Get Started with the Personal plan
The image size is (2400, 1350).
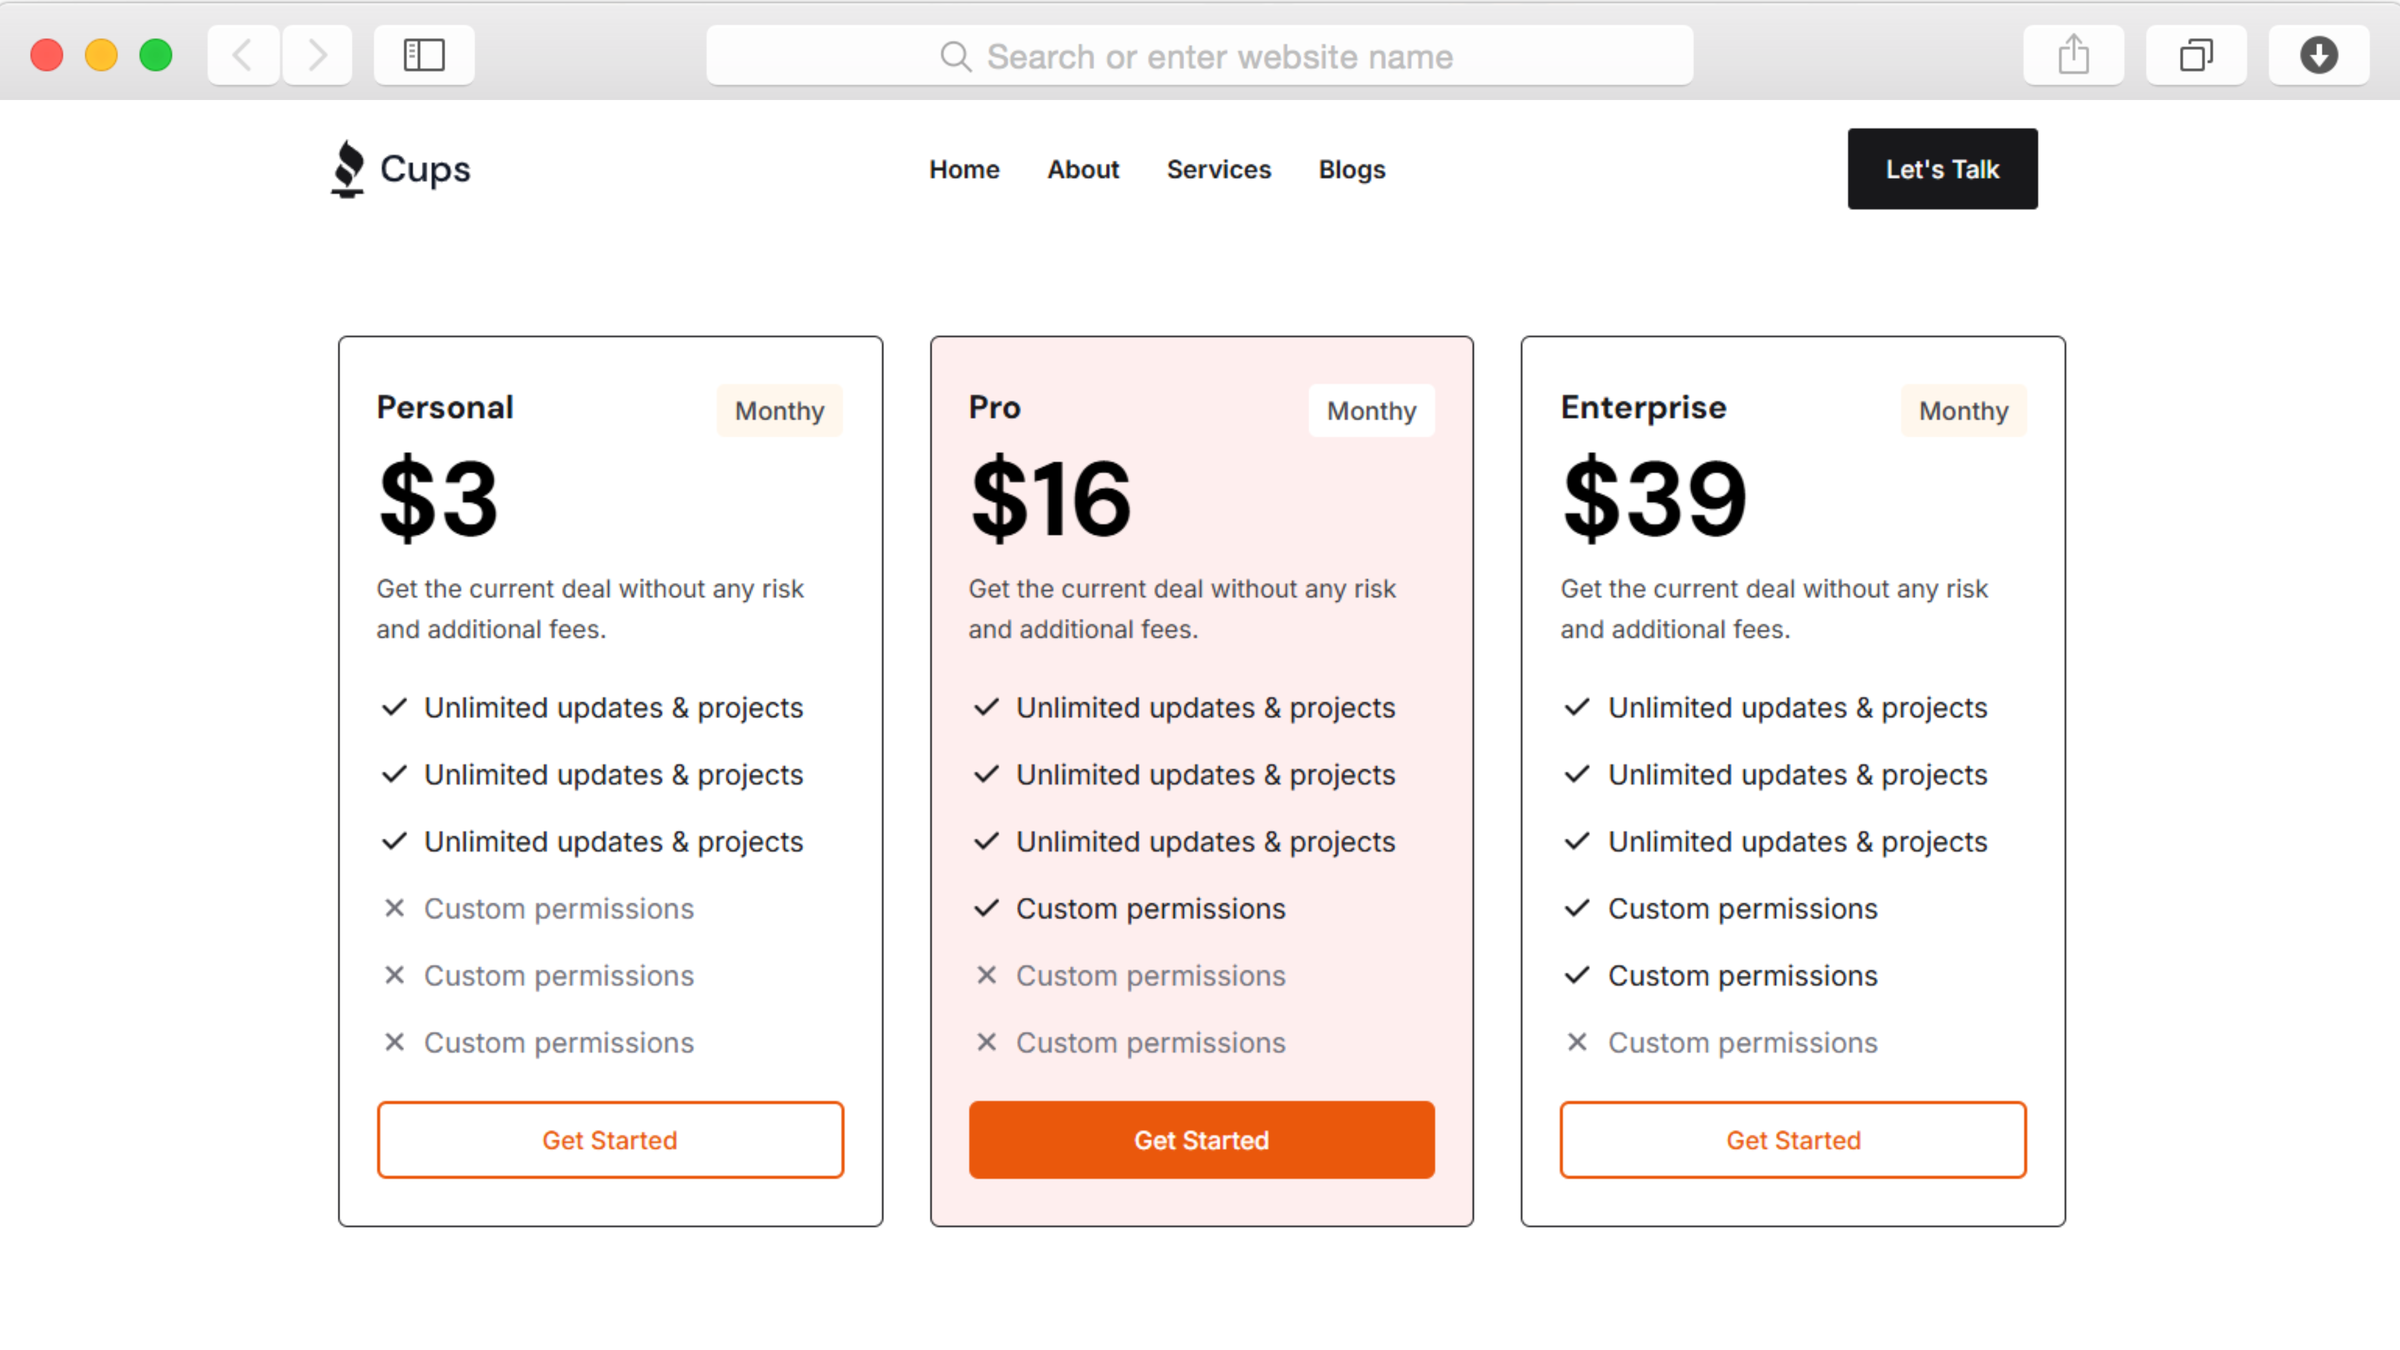coord(610,1140)
